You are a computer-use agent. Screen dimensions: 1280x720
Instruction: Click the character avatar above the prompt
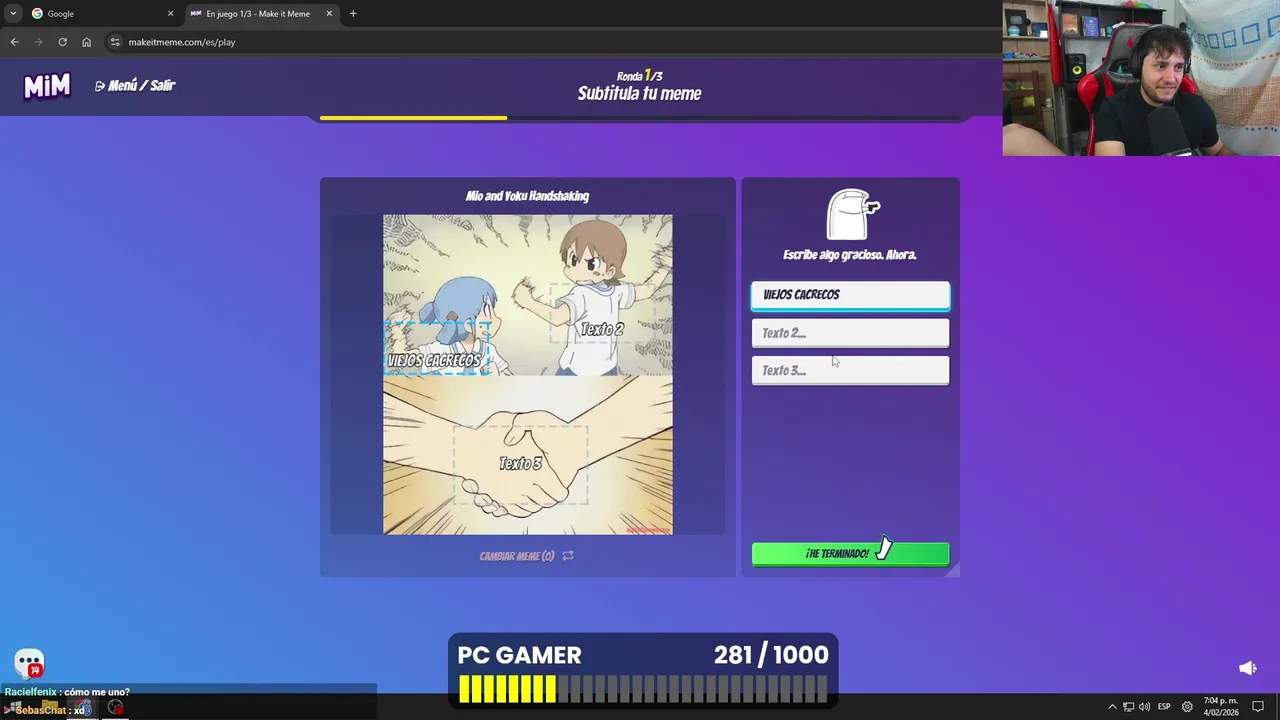point(851,214)
